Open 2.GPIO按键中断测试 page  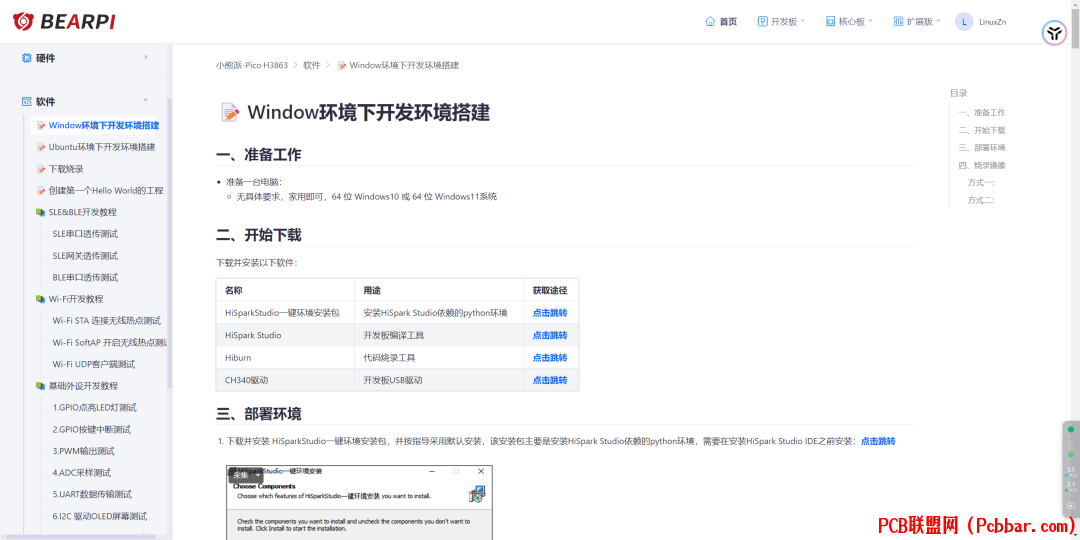[92, 429]
